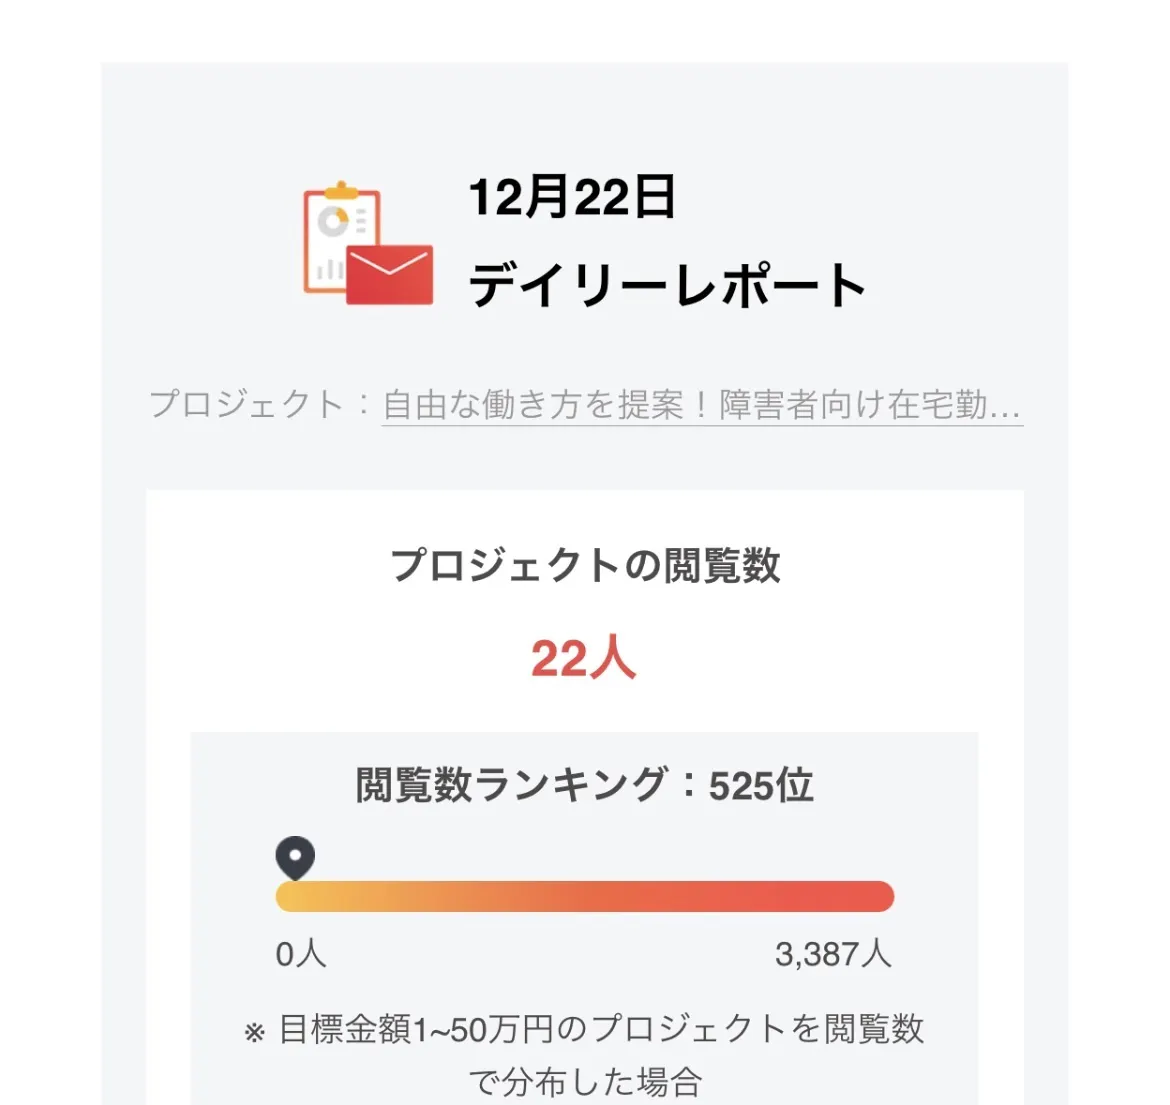Click the 閲覧数ランキング：525位 heading
The width and height of the screenshot is (1170, 1105).
coord(584,785)
